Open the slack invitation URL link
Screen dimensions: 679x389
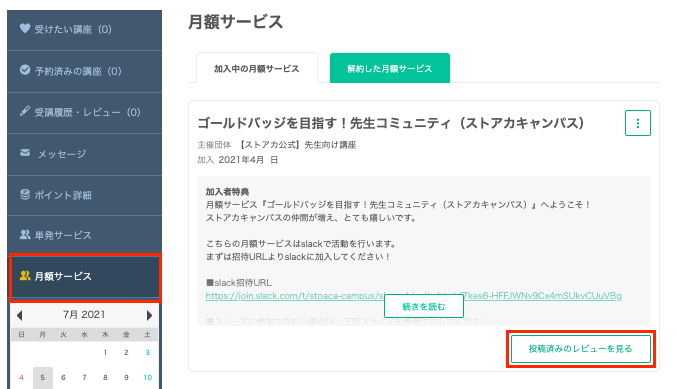pos(413,296)
